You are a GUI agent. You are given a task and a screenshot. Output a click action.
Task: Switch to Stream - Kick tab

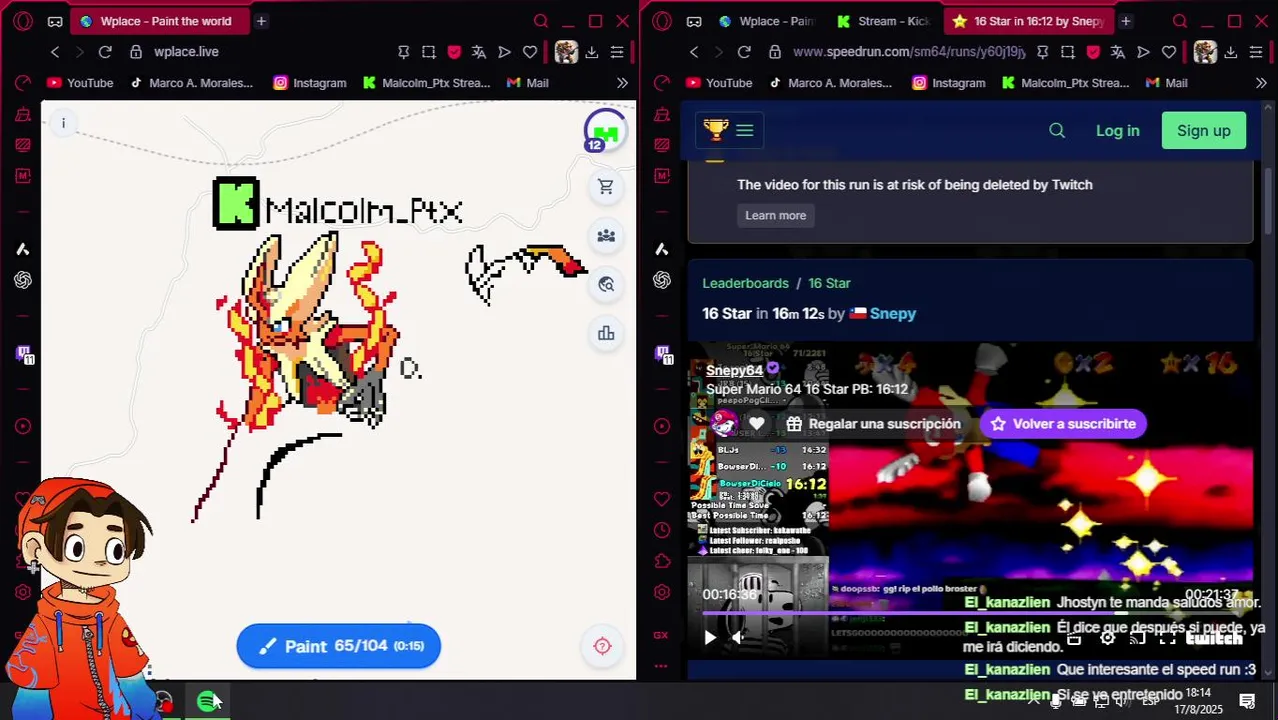[885, 21]
